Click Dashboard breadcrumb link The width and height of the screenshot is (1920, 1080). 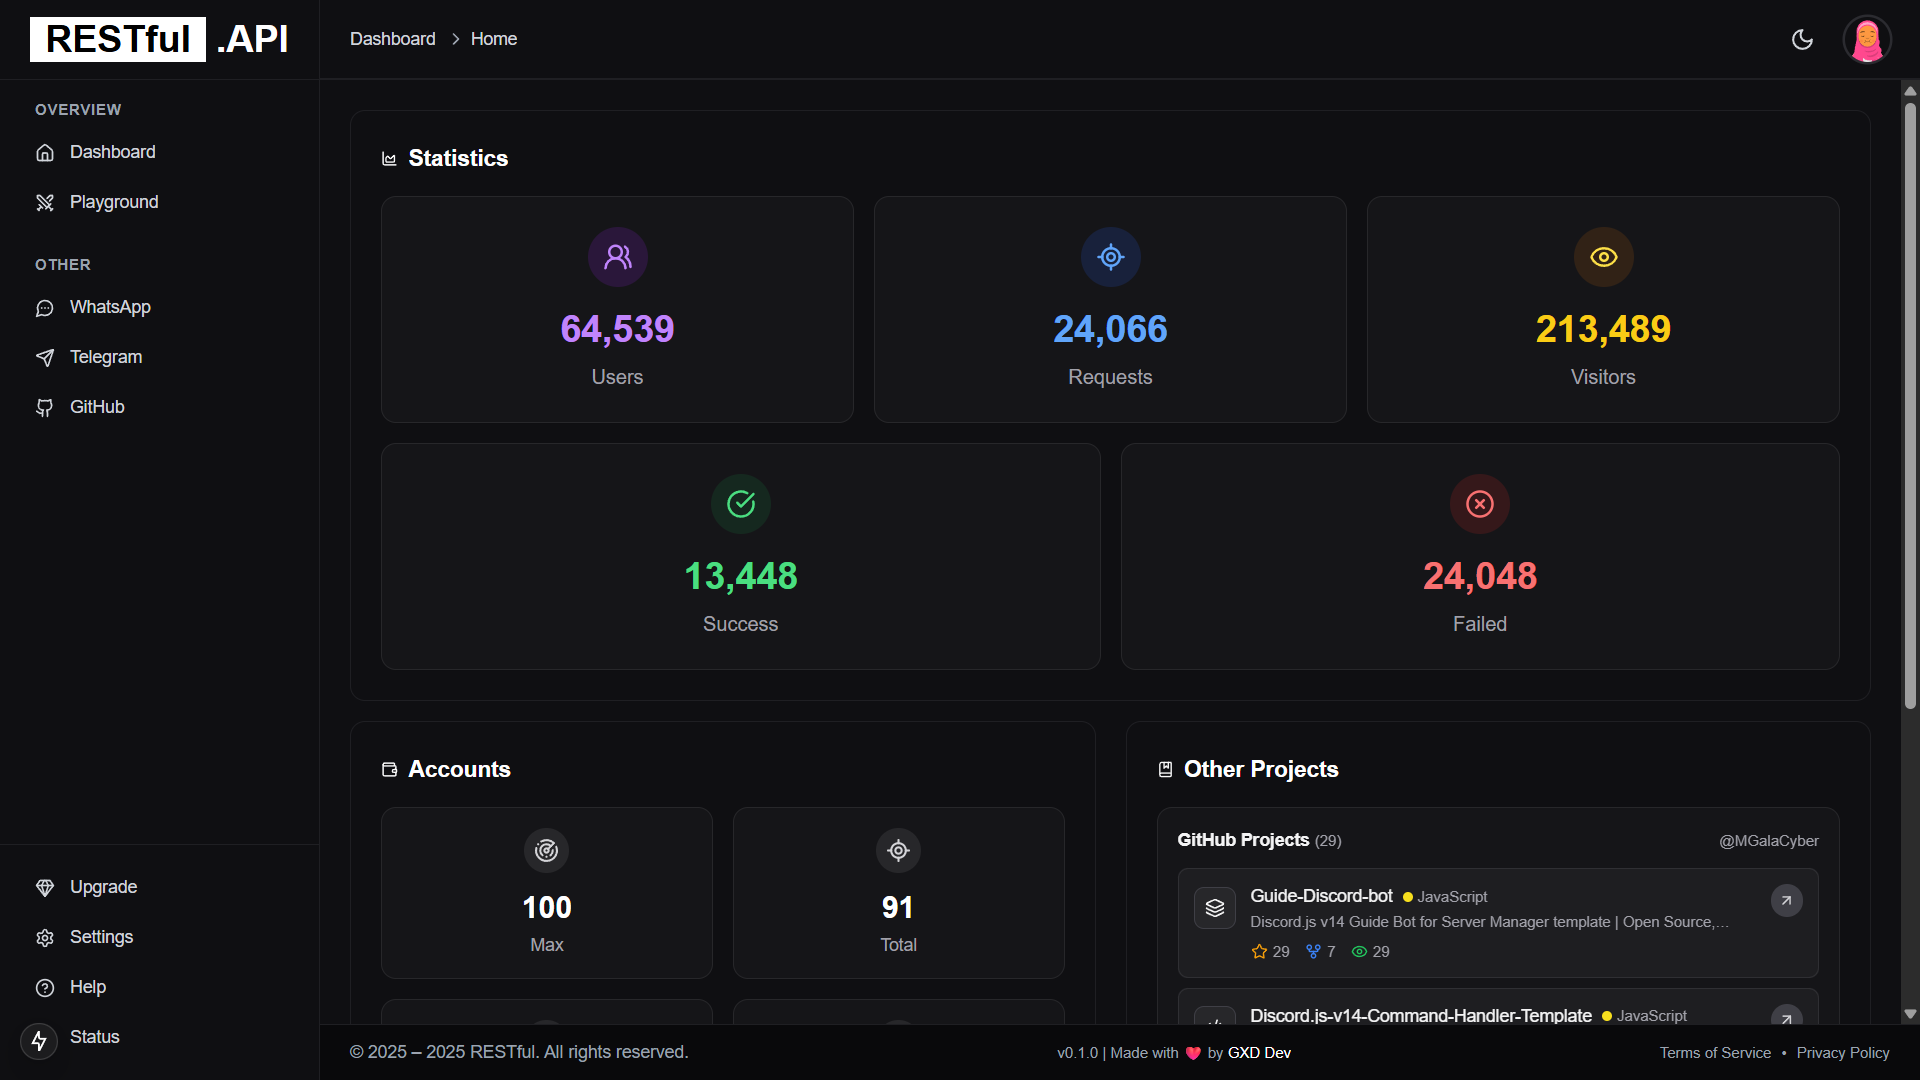coord(392,39)
